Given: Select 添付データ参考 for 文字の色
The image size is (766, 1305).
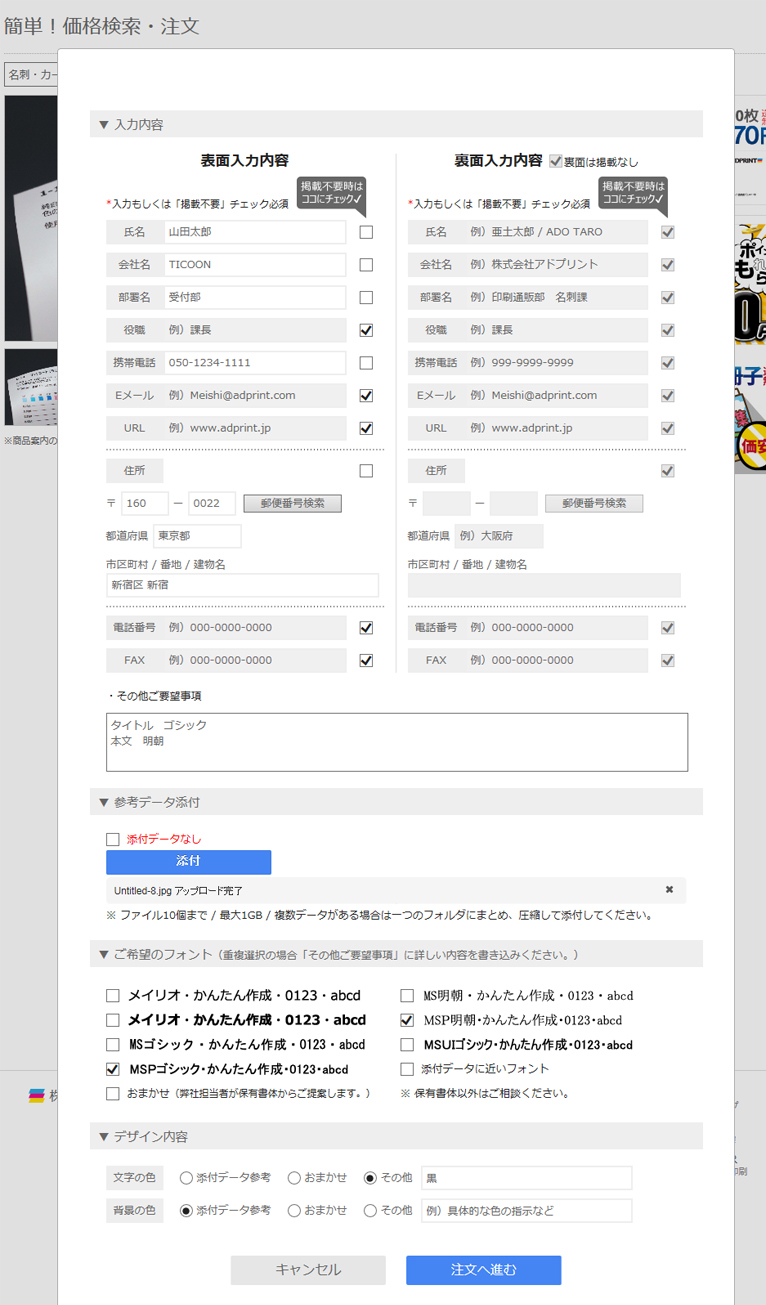Looking at the screenshot, I should (x=186, y=1178).
